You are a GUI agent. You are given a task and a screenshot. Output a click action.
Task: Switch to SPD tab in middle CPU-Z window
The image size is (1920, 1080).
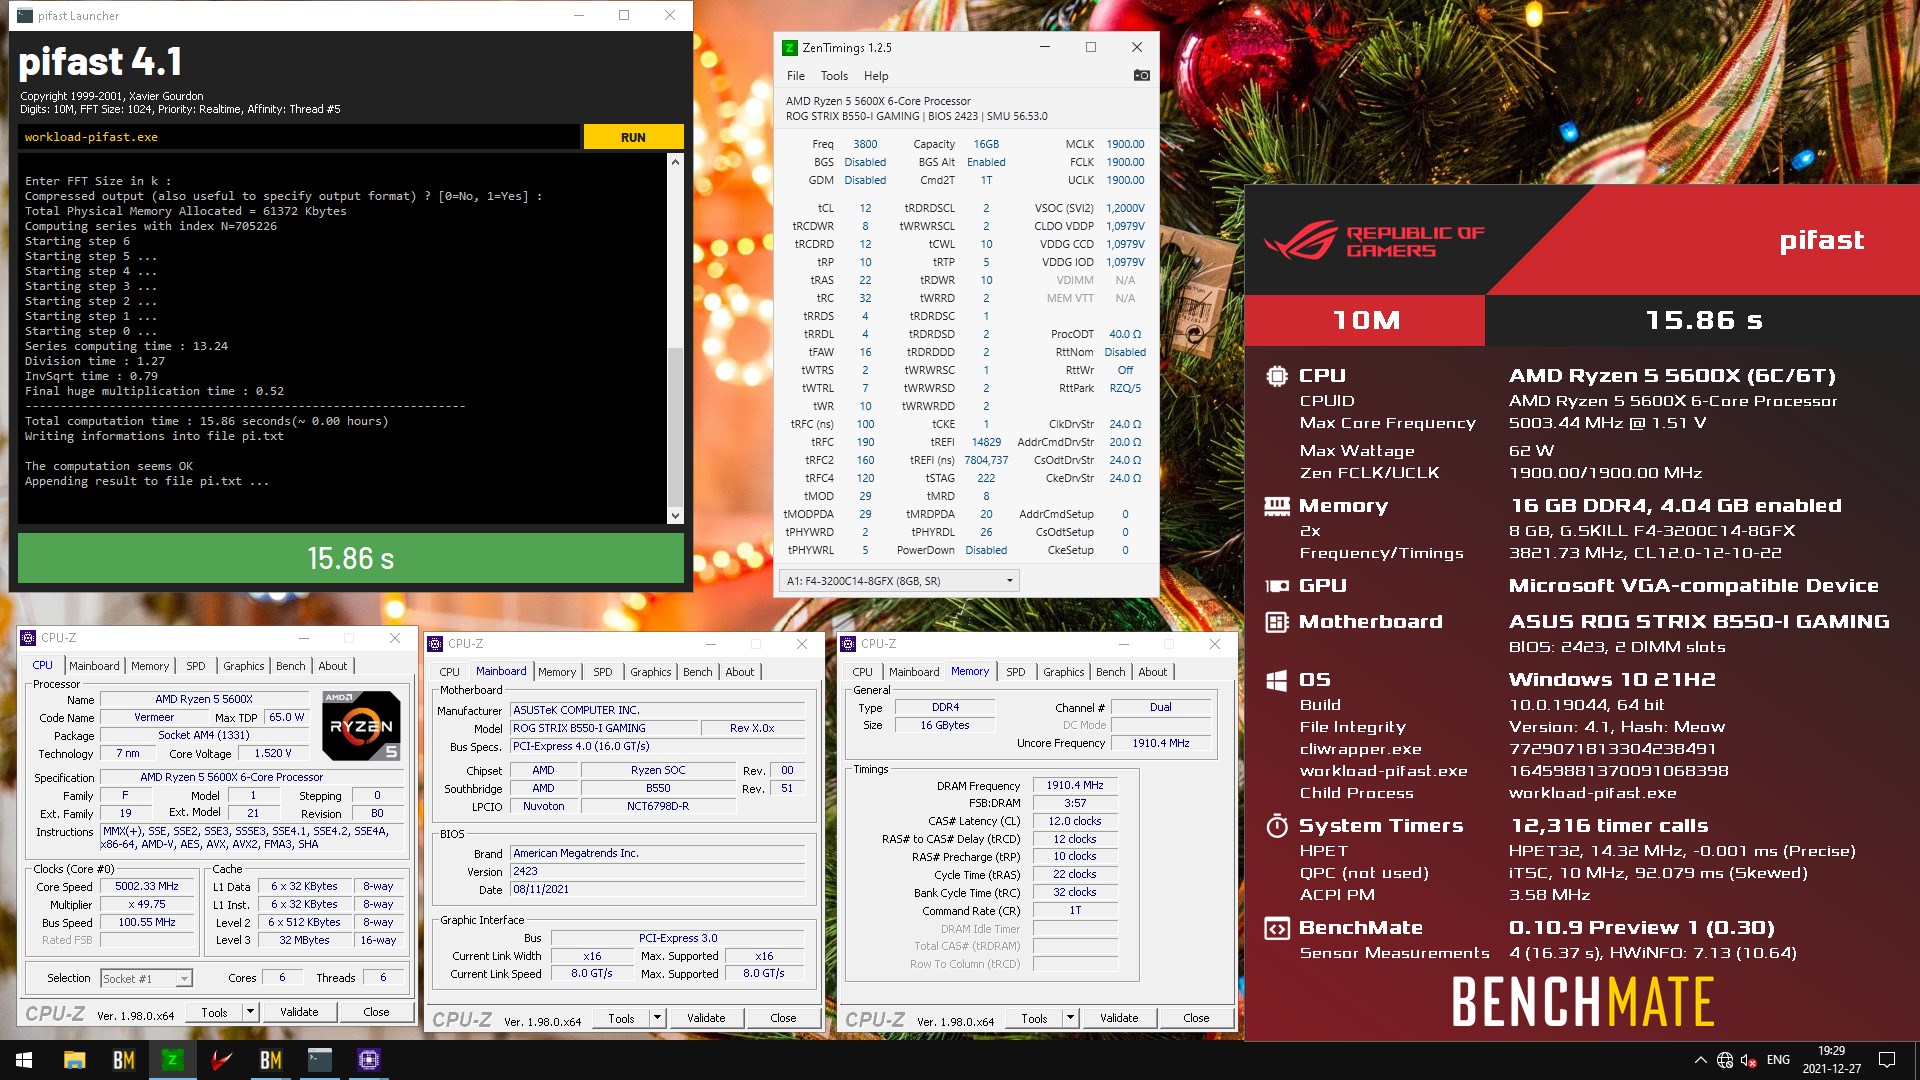[603, 672]
